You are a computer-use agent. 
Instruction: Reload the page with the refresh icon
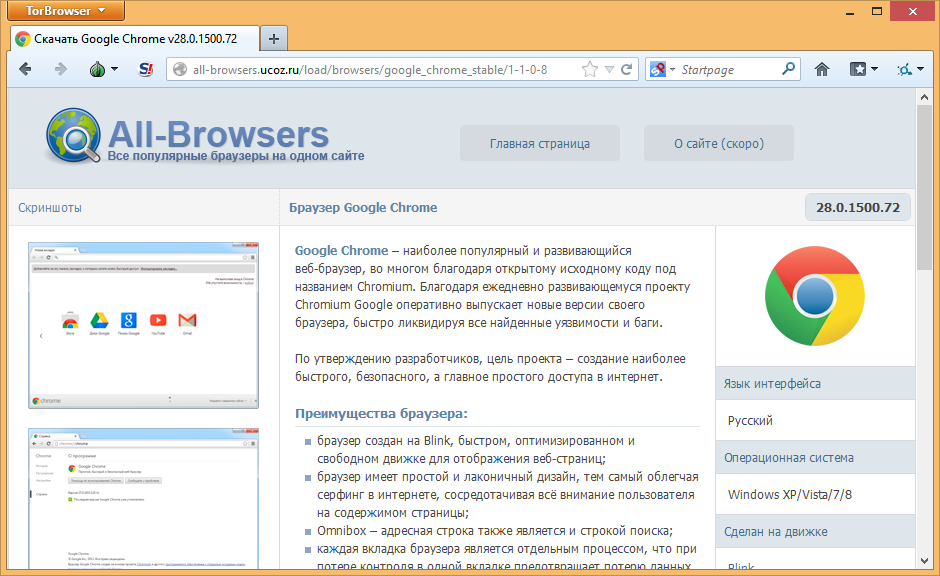(627, 69)
